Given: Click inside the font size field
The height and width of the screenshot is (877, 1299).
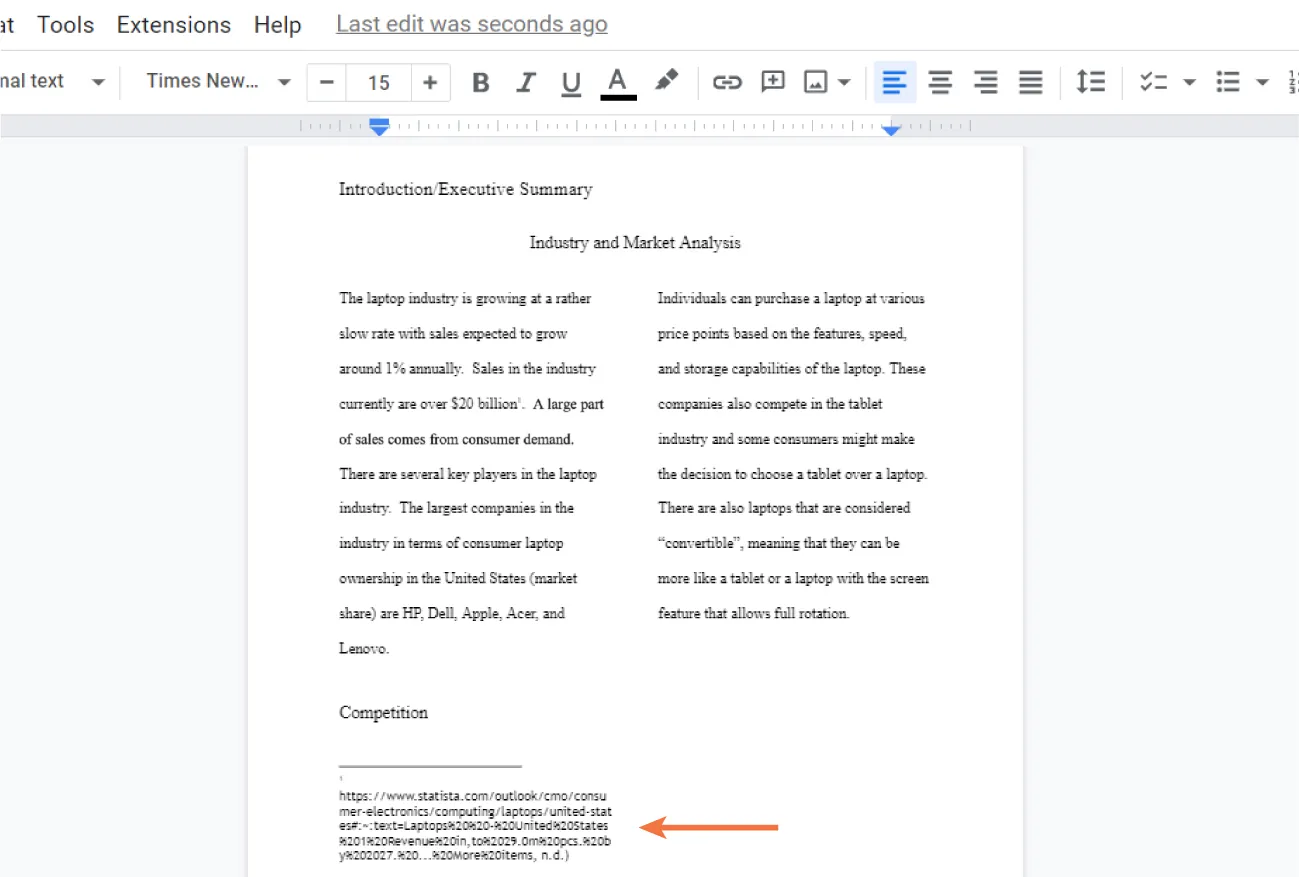Looking at the screenshot, I should (x=378, y=82).
